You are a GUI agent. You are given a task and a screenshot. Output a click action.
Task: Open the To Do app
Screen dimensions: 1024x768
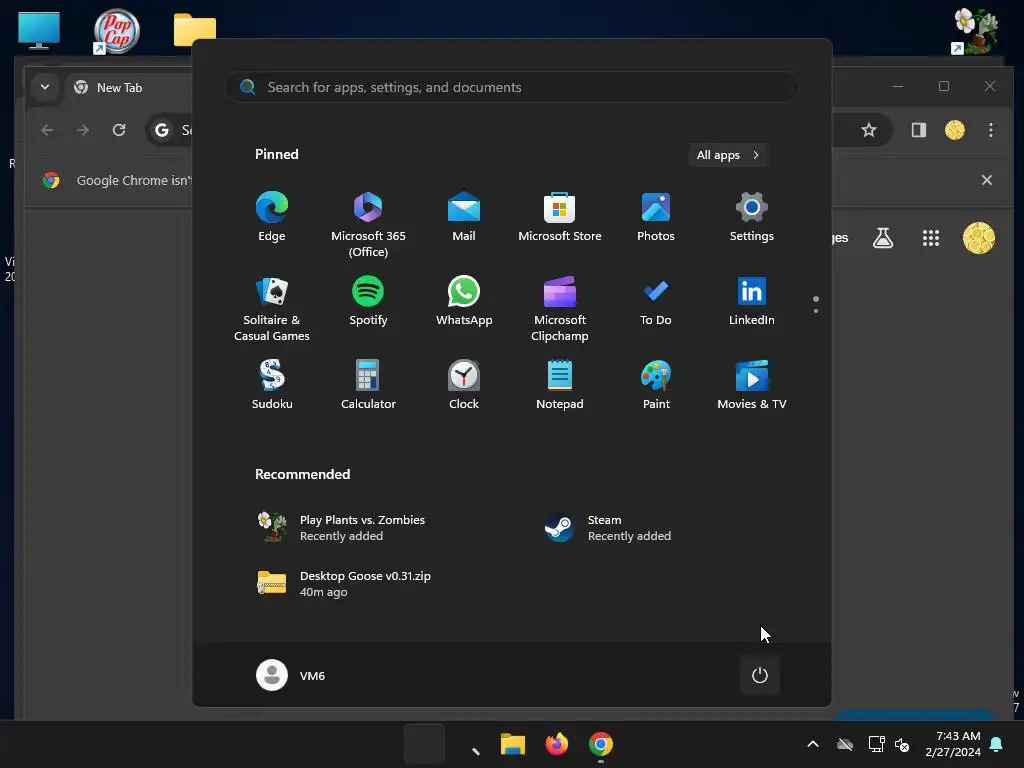click(656, 301)
